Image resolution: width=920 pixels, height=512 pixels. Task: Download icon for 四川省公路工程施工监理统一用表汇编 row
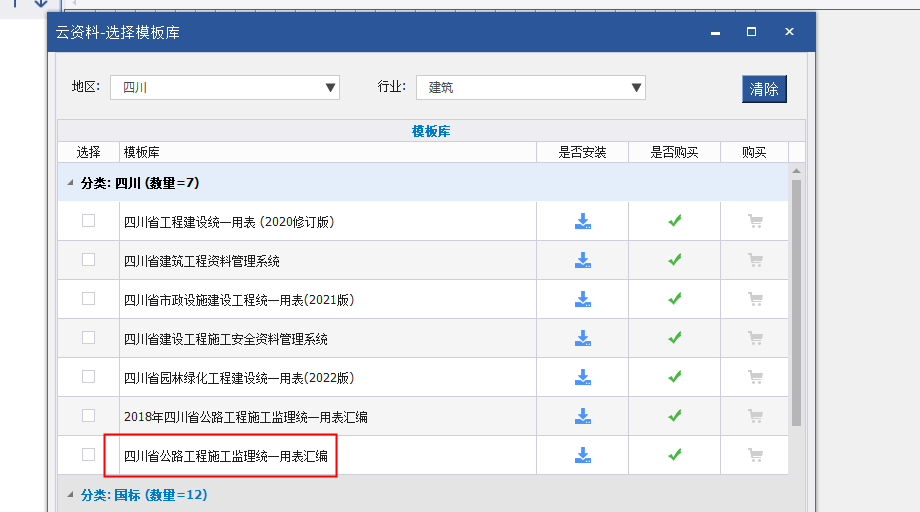coord(583,455)
